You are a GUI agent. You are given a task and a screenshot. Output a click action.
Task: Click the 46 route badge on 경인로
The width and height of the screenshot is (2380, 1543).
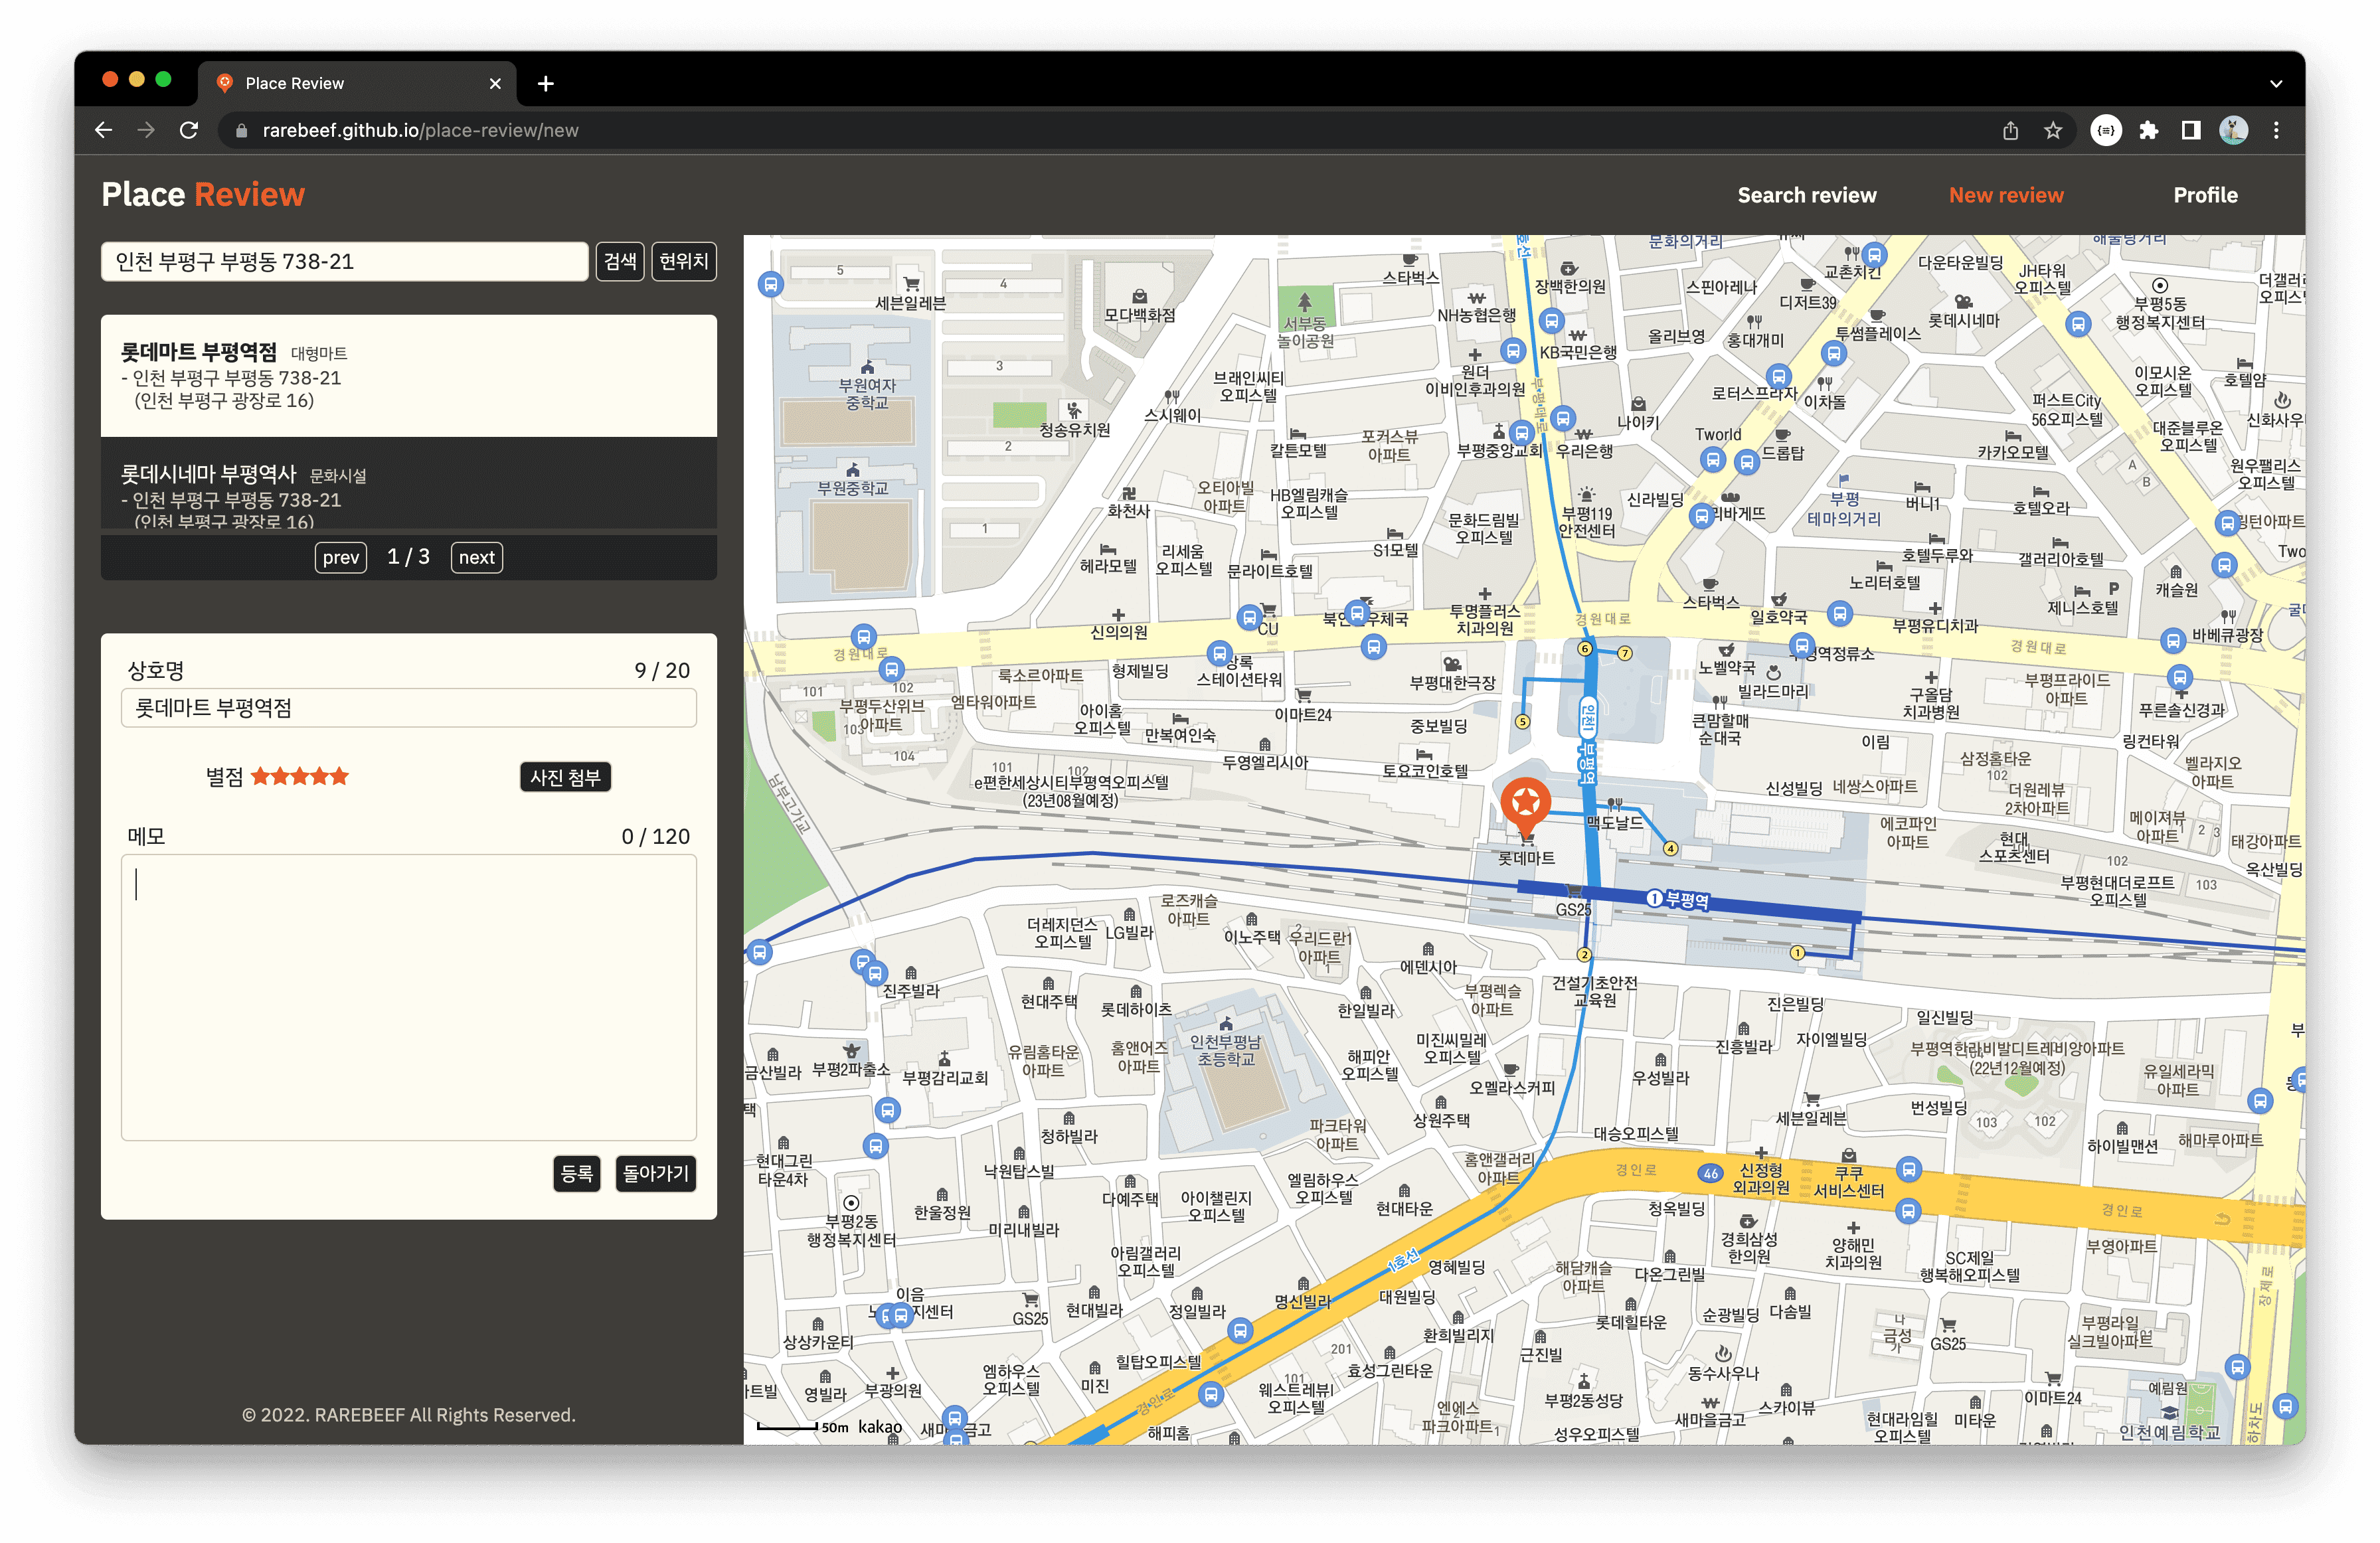1710,1173
